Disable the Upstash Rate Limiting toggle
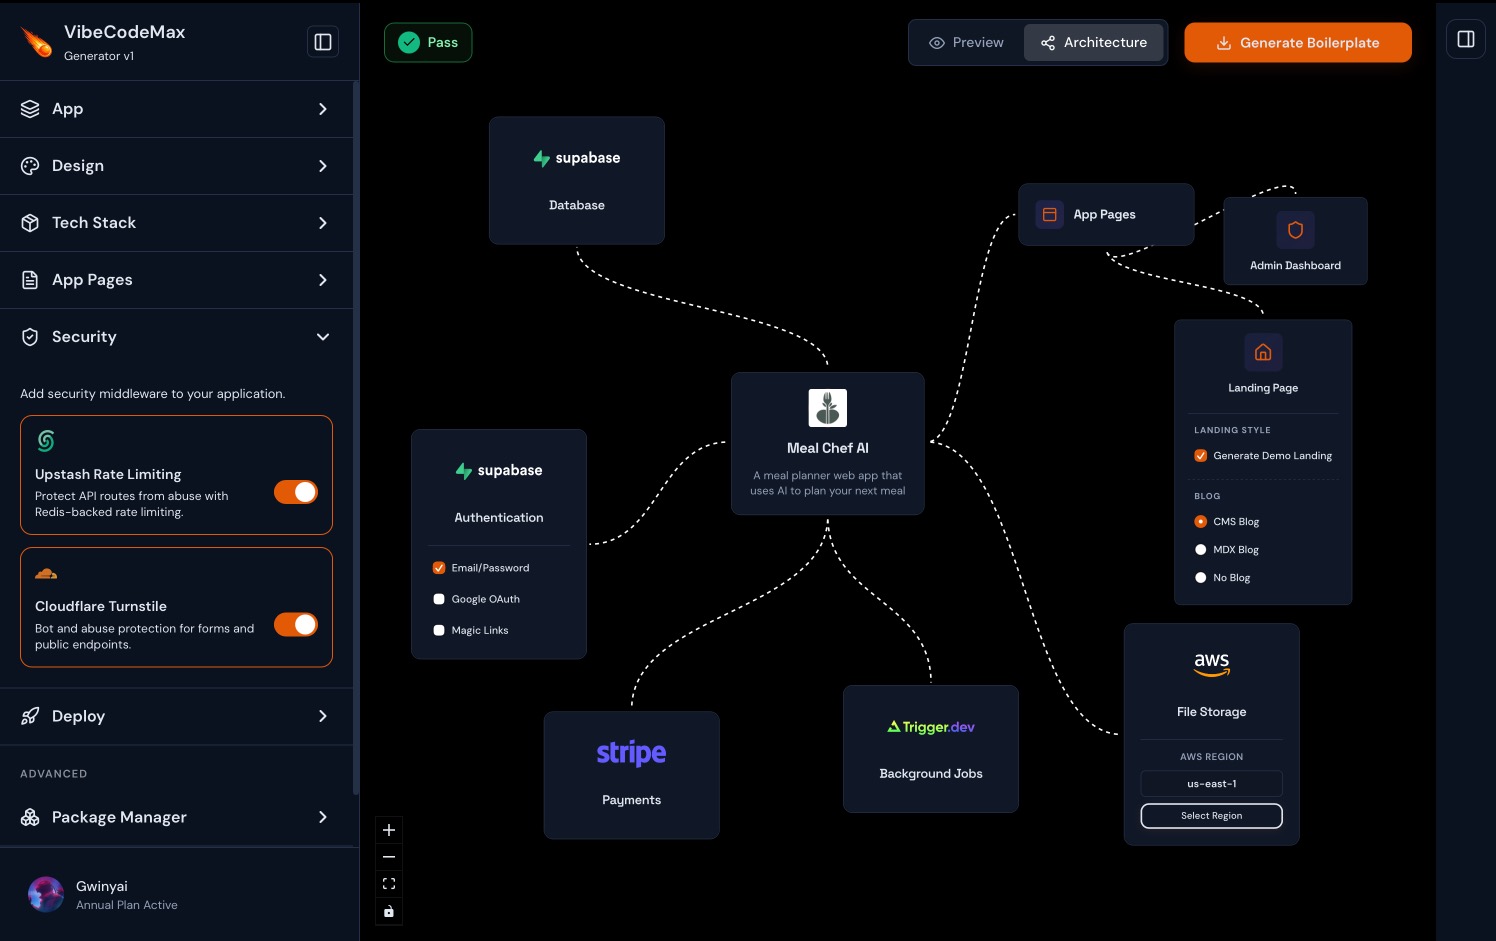Viewport: 1496px width, 941px height. click(296, 492)
